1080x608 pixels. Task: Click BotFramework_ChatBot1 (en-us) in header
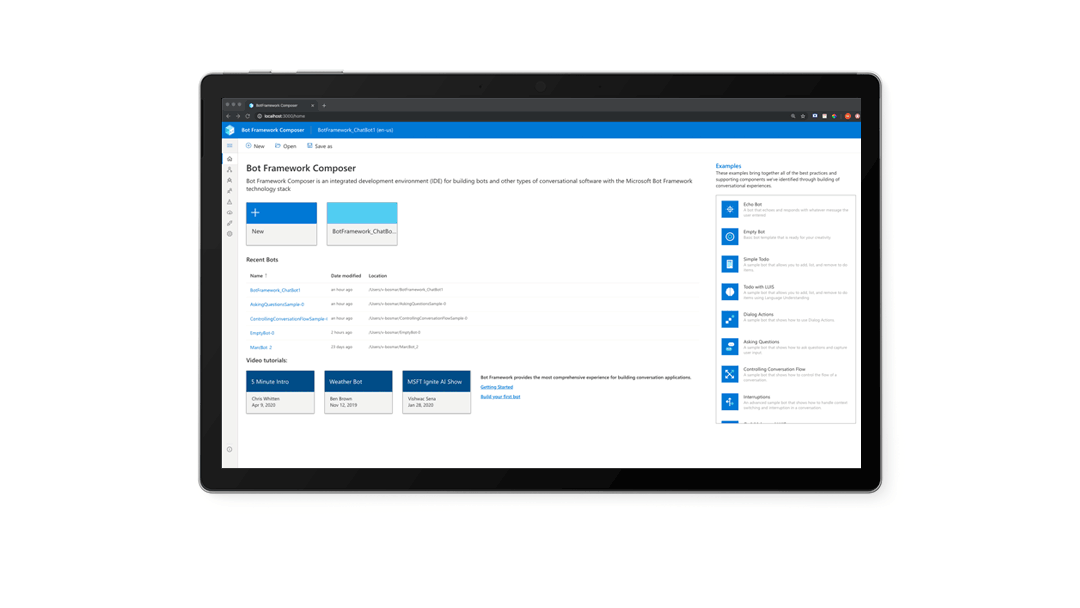[x=355, y=130]
